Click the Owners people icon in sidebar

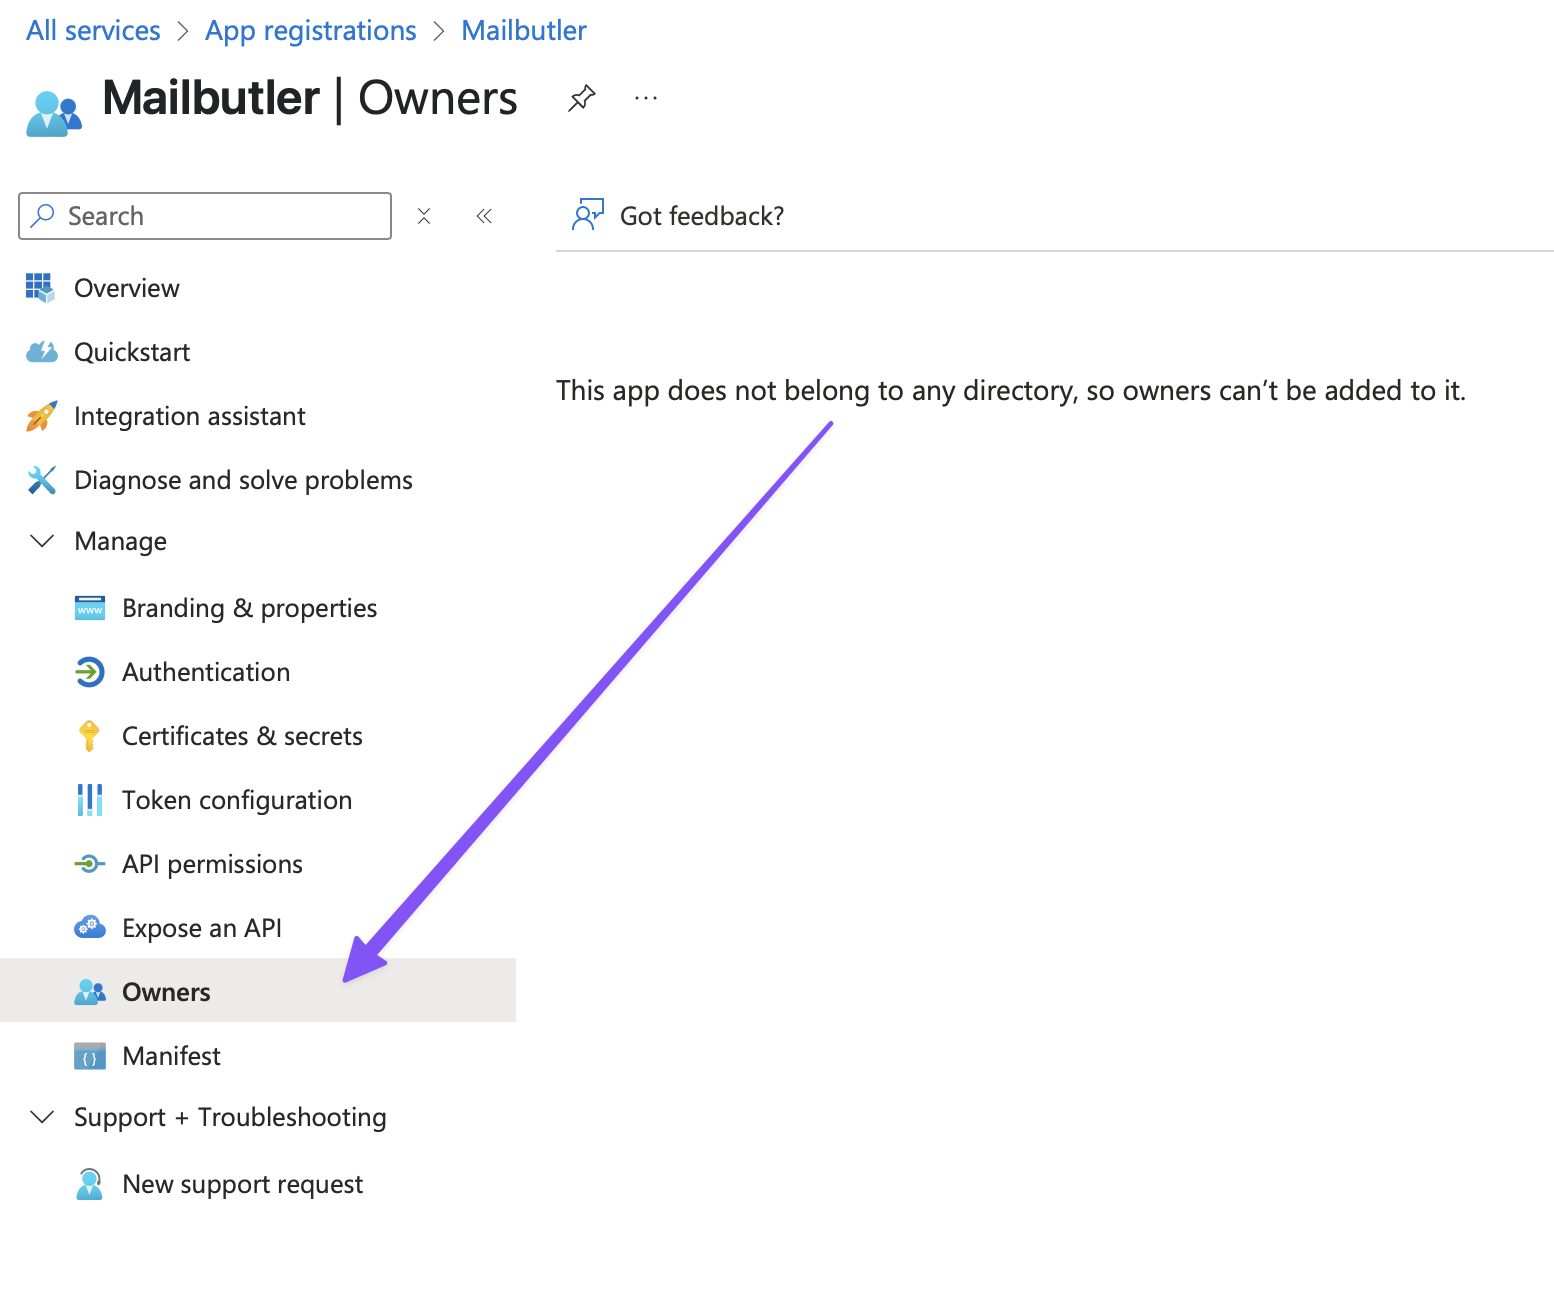coord(90,992)
